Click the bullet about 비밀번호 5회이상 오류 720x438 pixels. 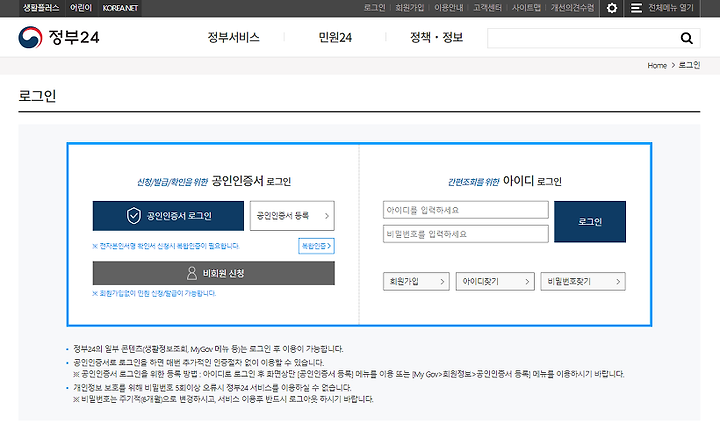tap(212, 387)
